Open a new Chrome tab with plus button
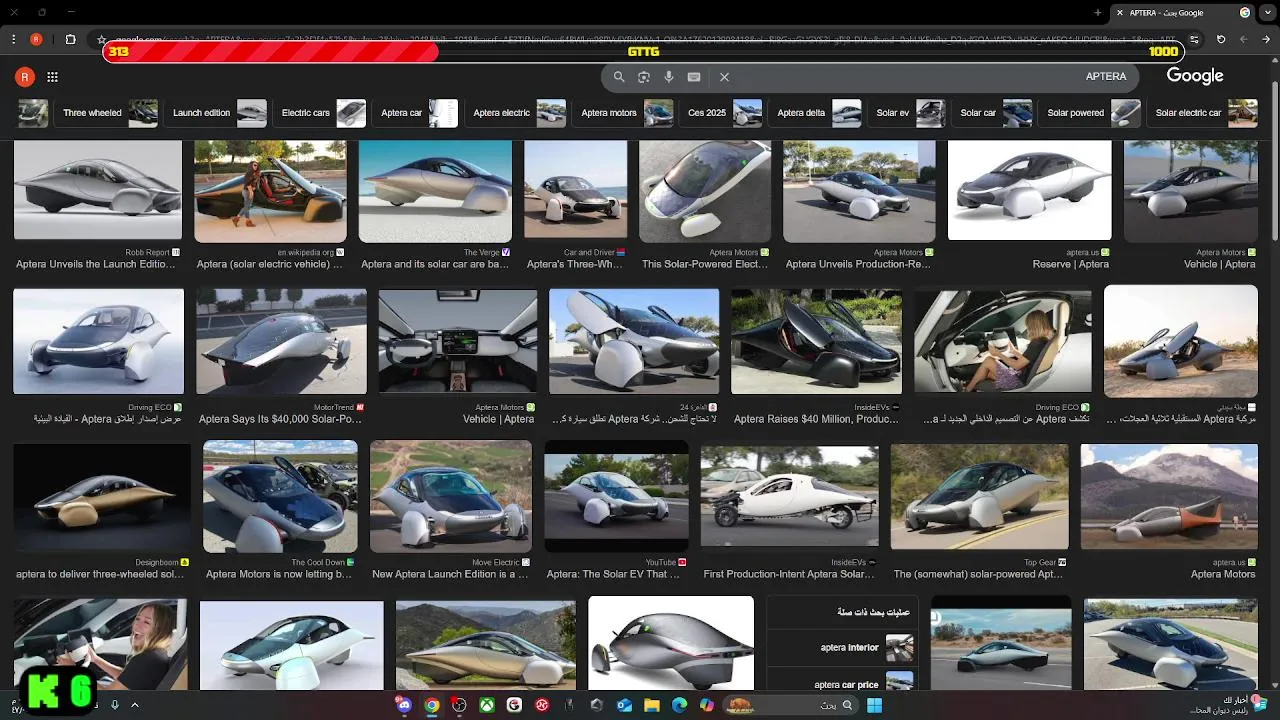The image size is (1280, 720). pos(1097,13)
